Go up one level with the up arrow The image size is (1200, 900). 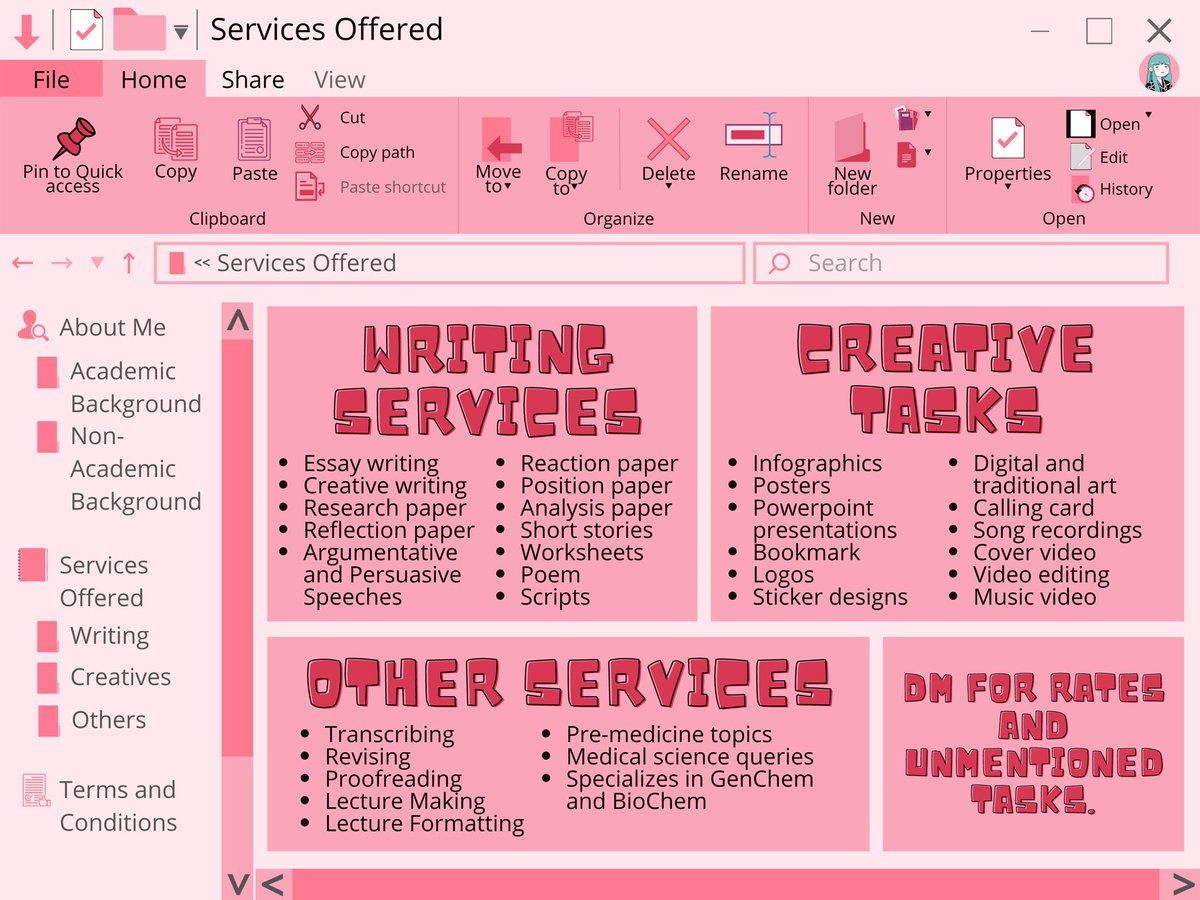pos(128,263)
